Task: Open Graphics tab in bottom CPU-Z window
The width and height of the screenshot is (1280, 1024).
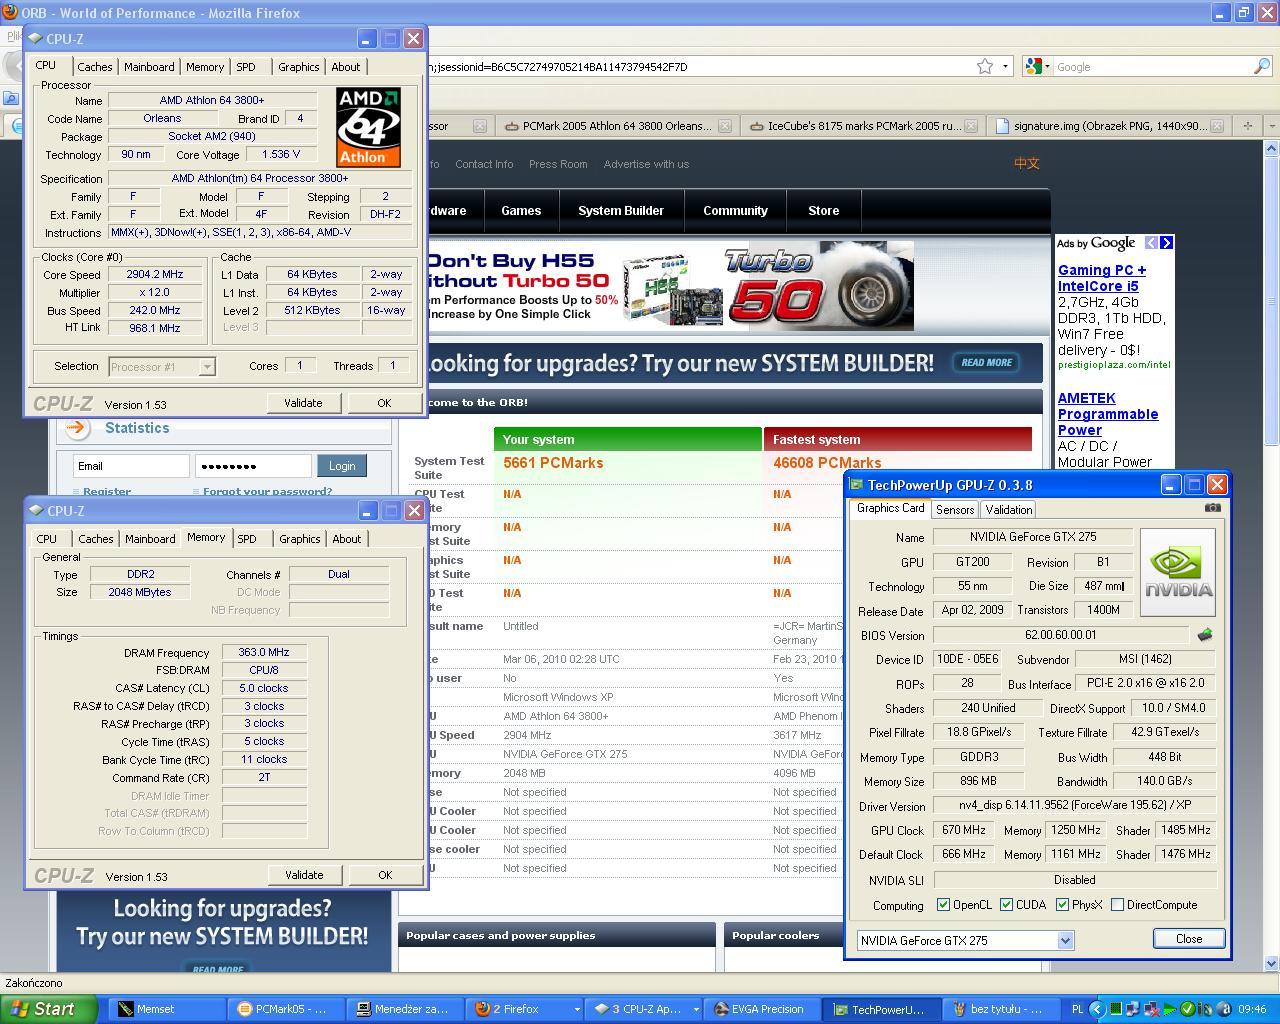Action: click(300, 539)
